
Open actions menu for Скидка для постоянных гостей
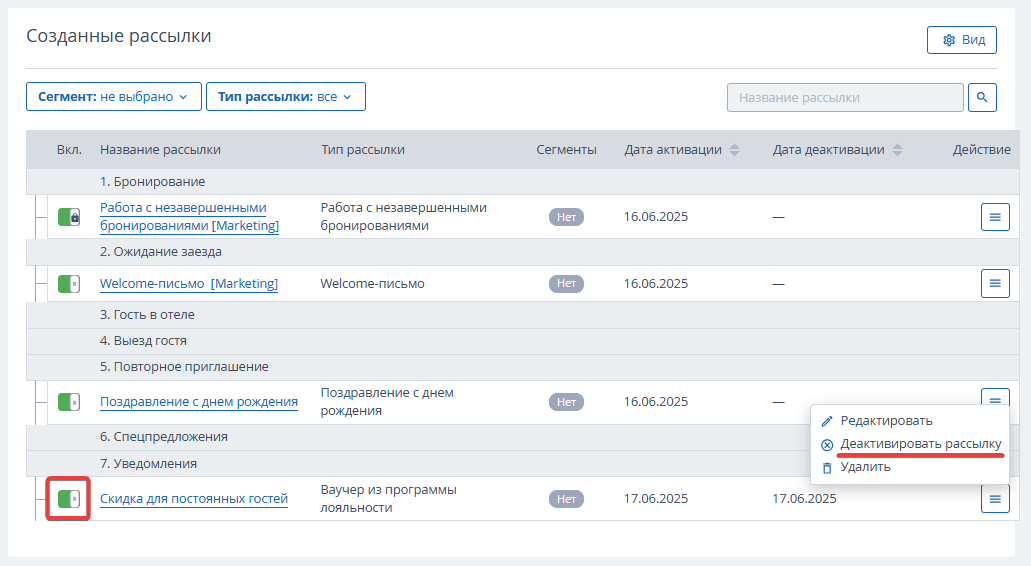click(995, 499)
